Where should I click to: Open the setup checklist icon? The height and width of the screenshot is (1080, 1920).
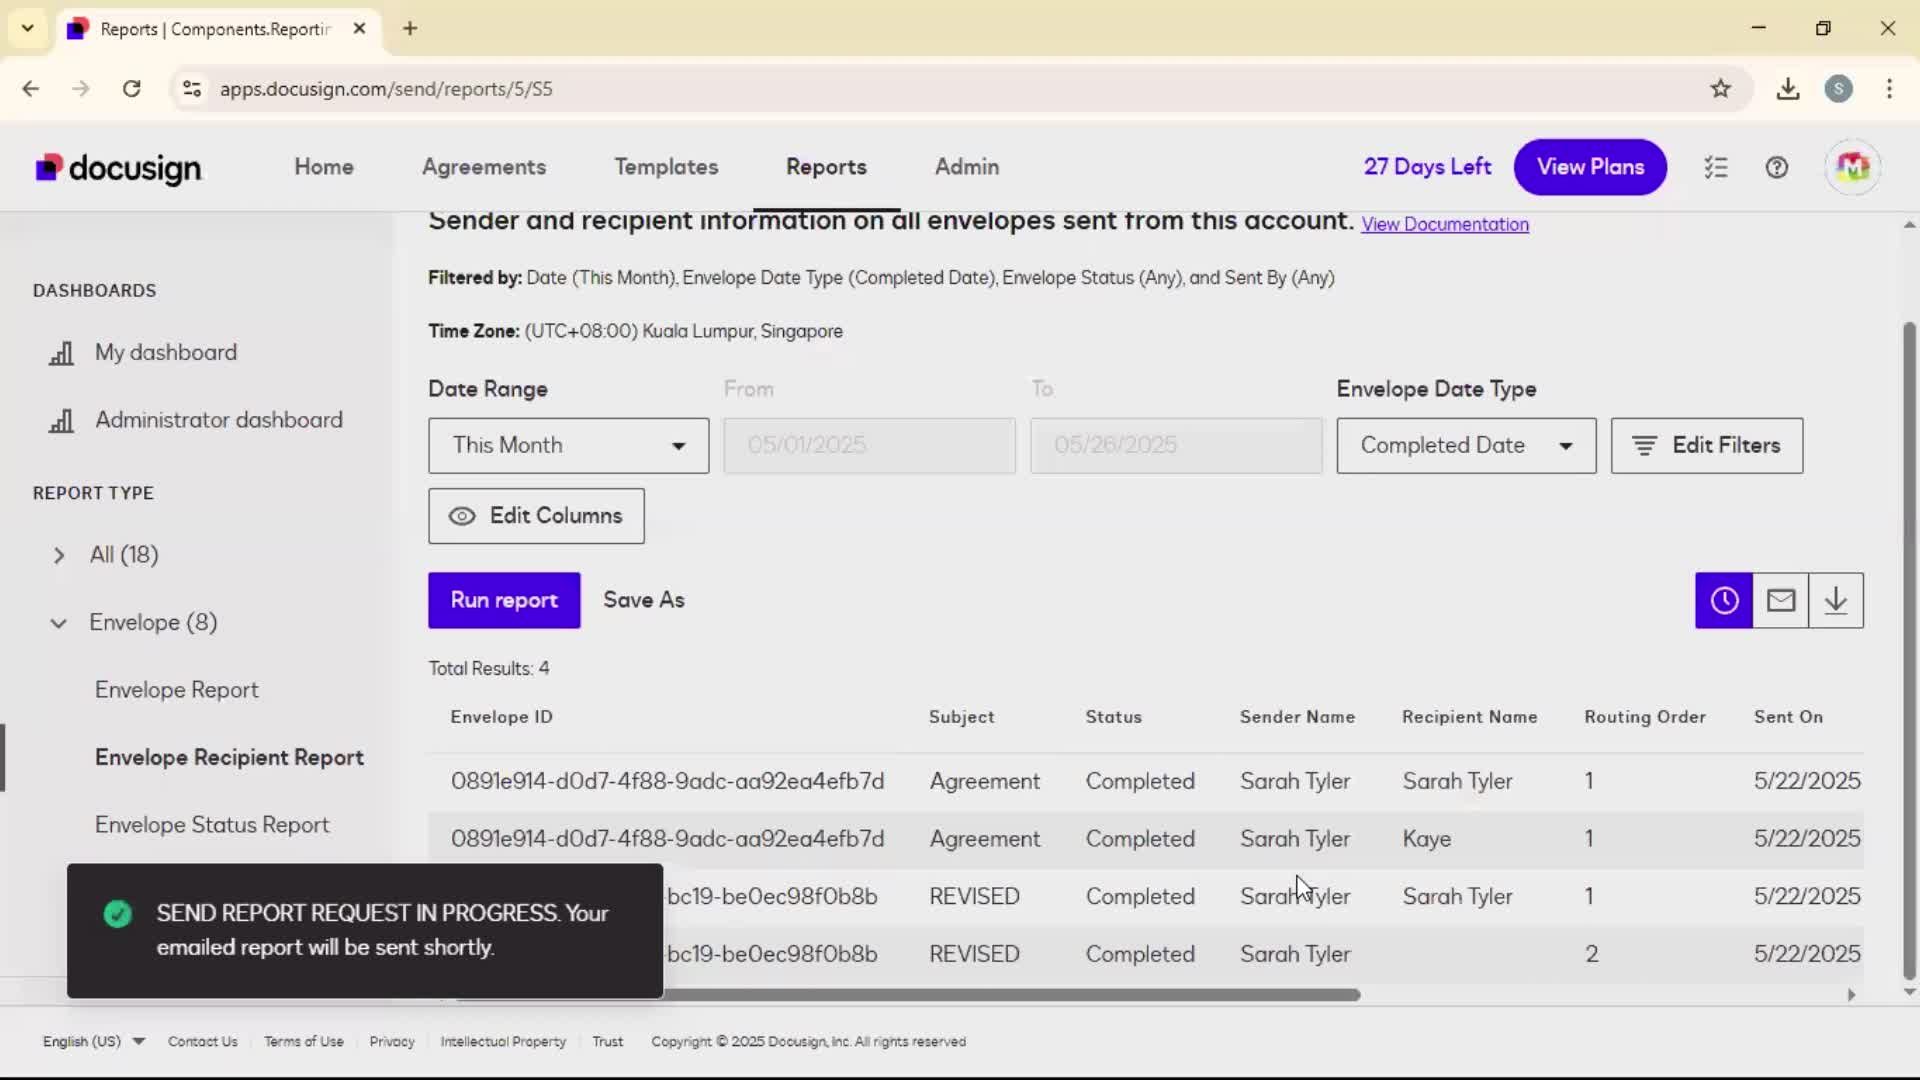point(1716,167)
